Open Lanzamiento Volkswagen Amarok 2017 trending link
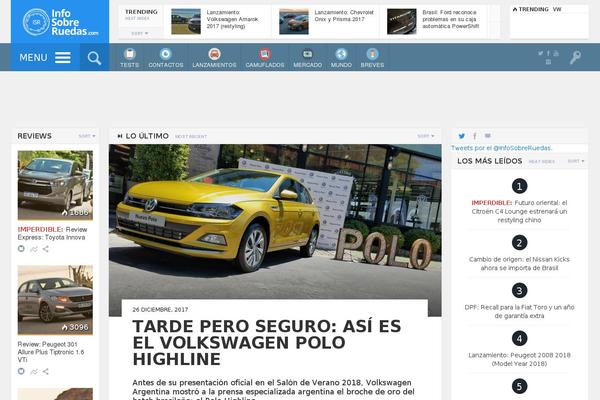 (232, 19)
